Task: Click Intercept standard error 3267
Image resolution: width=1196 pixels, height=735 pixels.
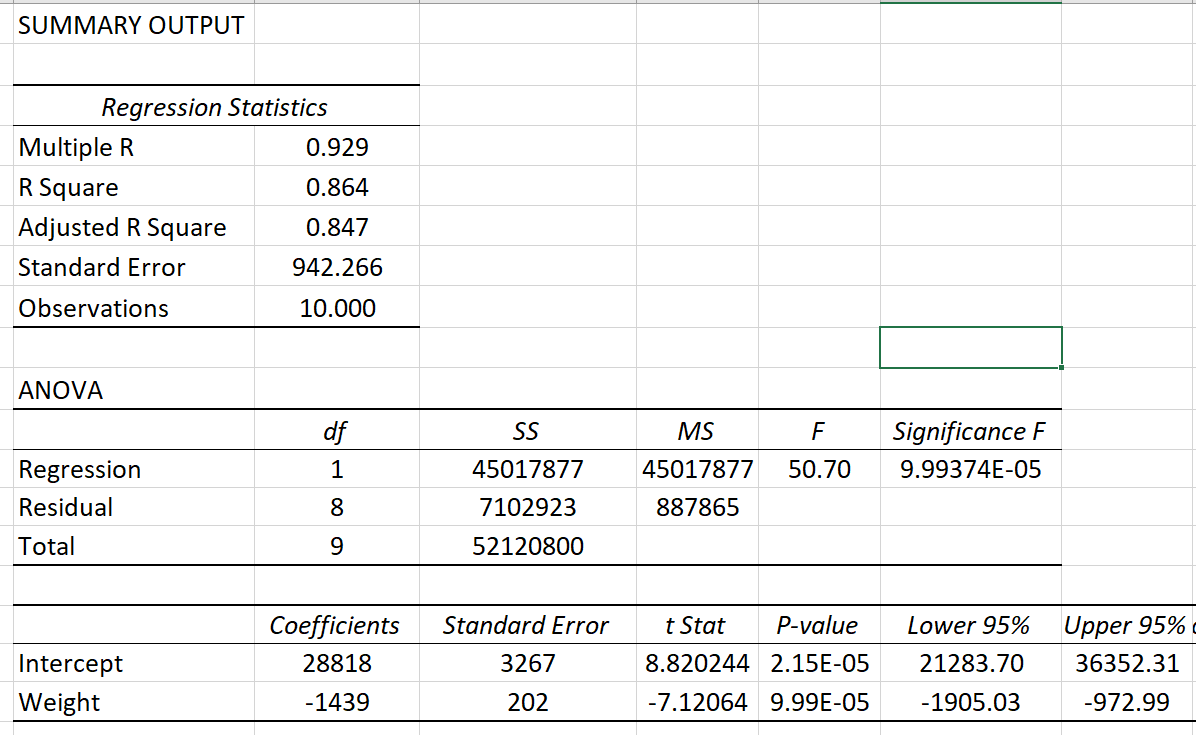Action: click(527, 663)
